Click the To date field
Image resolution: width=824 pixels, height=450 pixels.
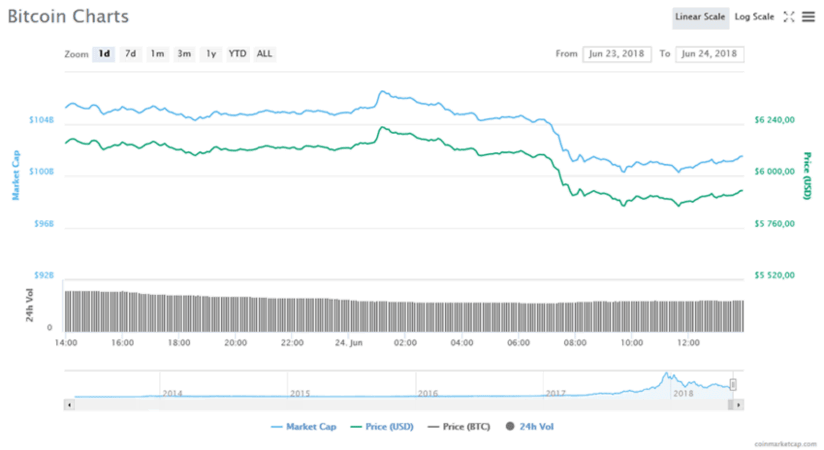(709, 54)
